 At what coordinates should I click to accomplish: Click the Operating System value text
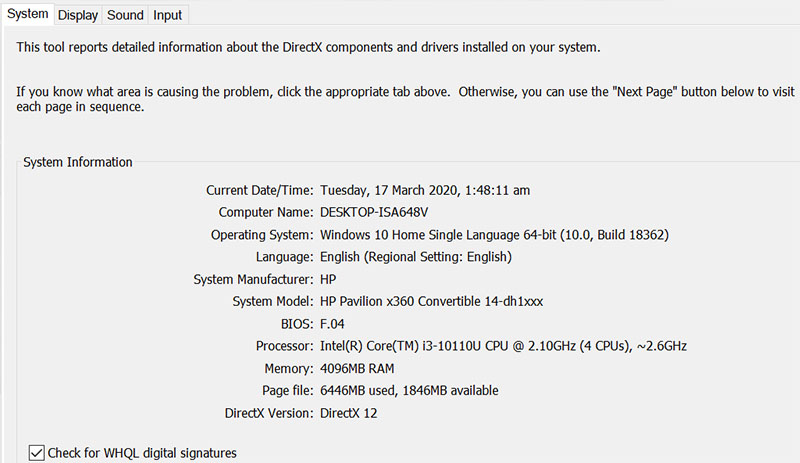pos(494,235)
